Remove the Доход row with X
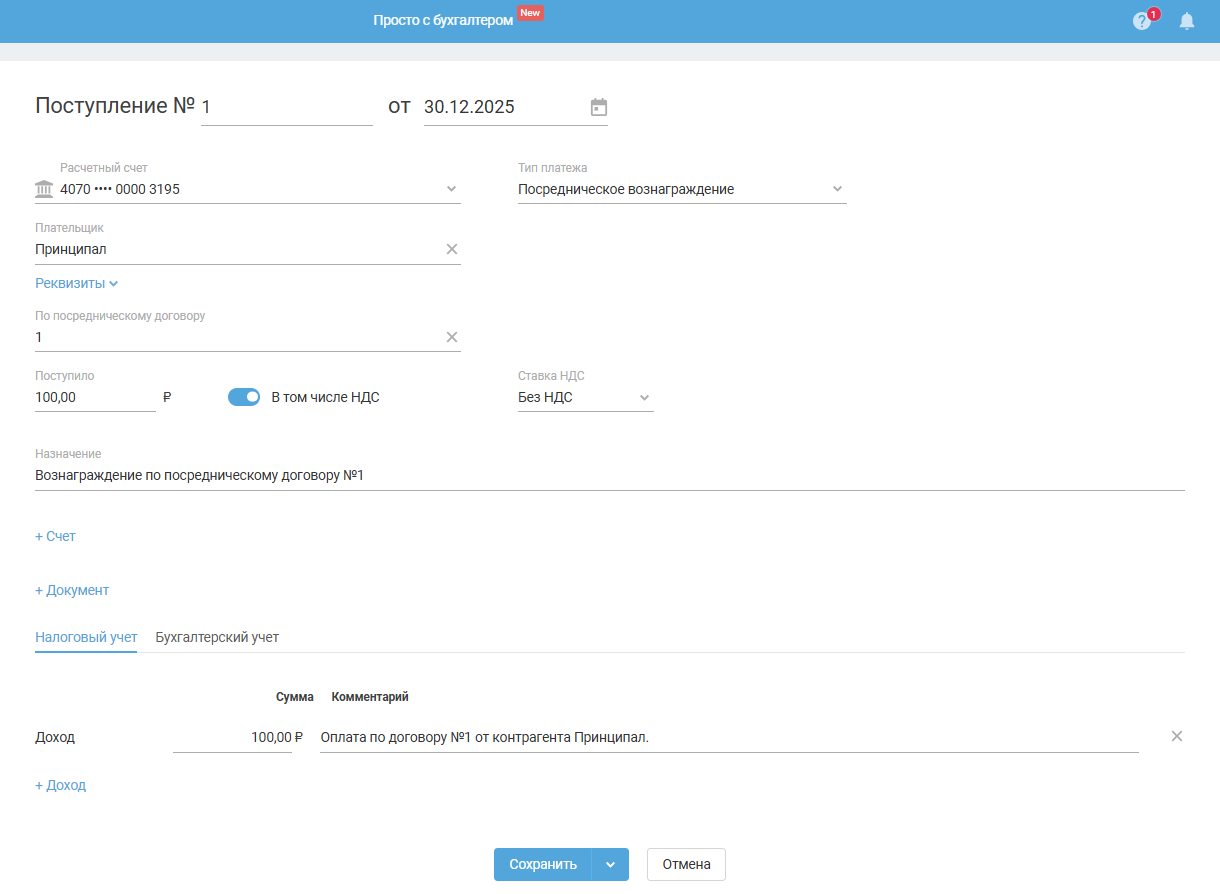 (x=1177, y=736)
